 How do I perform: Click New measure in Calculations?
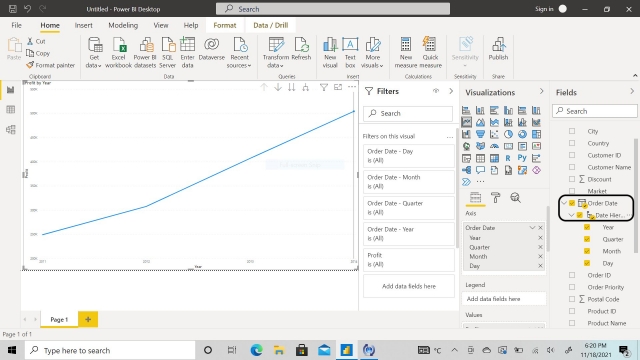click(406, 53)
